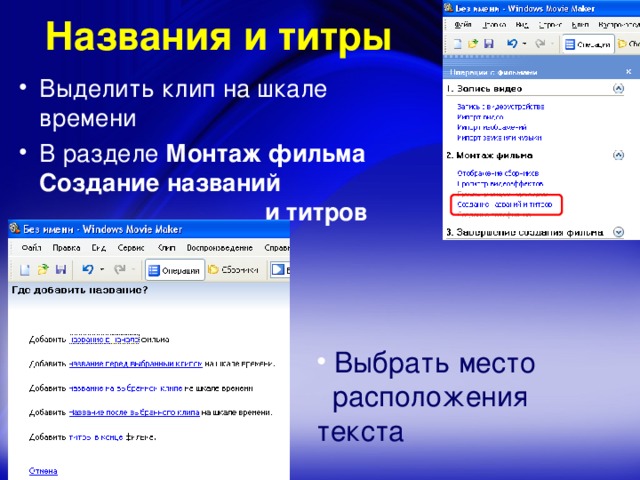Click '3. Завершение создания фильма' heading text
The width and height of the screenshot is (640, 480).
coord(524,232)
